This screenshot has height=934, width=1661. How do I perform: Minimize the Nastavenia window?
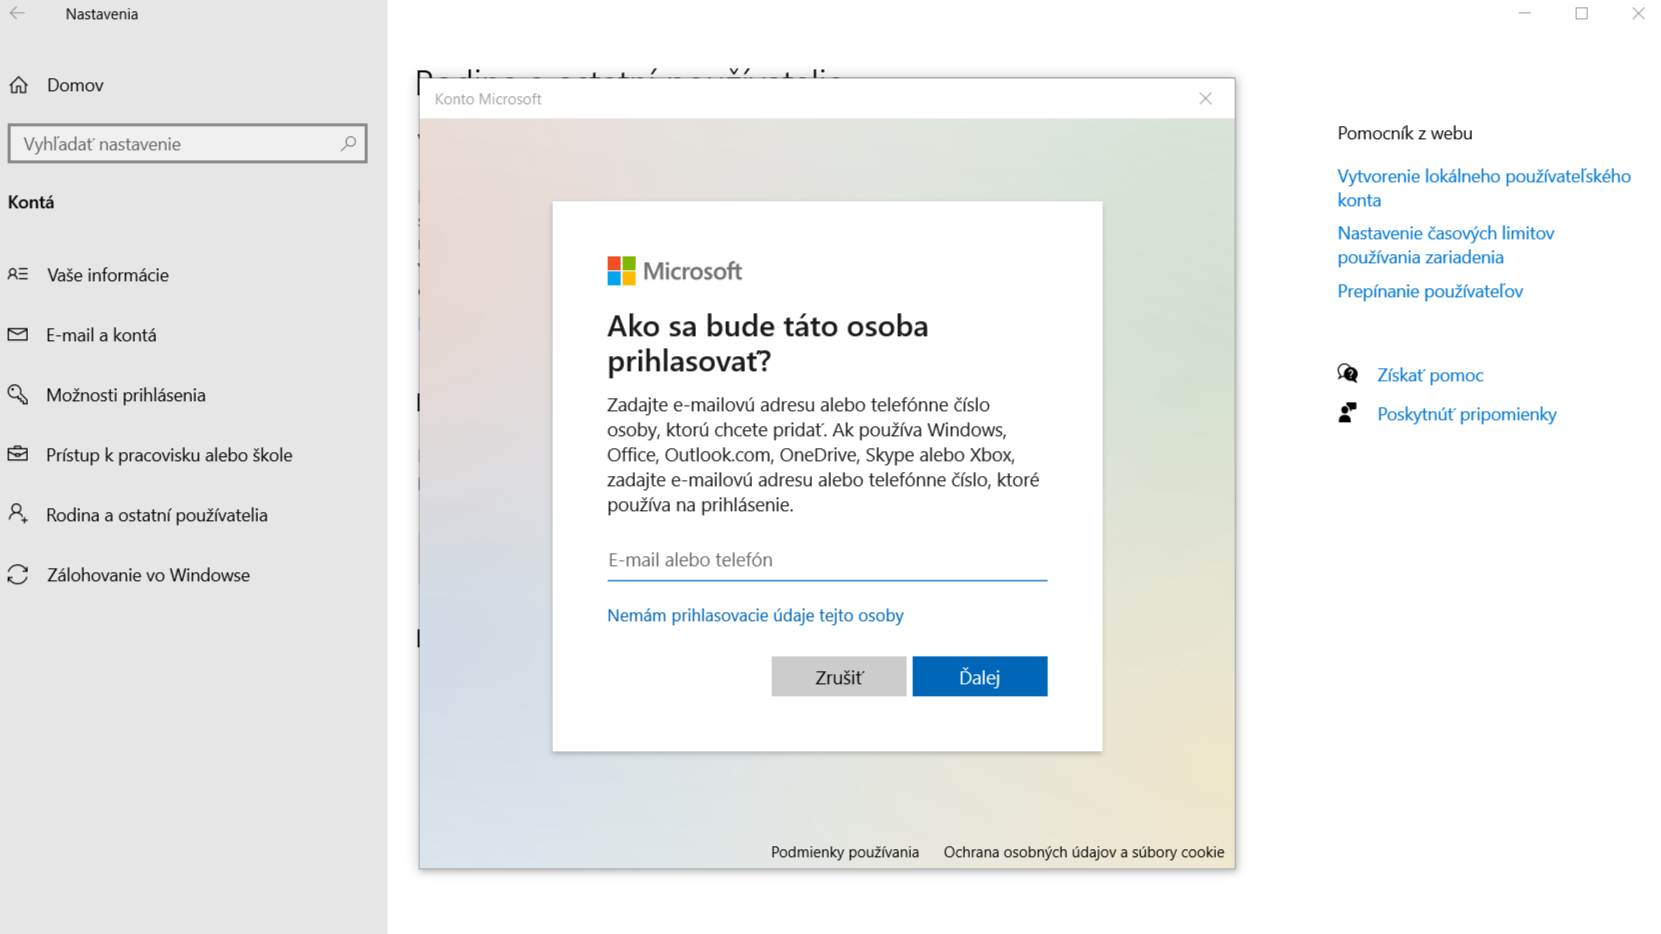(1524, 14)
